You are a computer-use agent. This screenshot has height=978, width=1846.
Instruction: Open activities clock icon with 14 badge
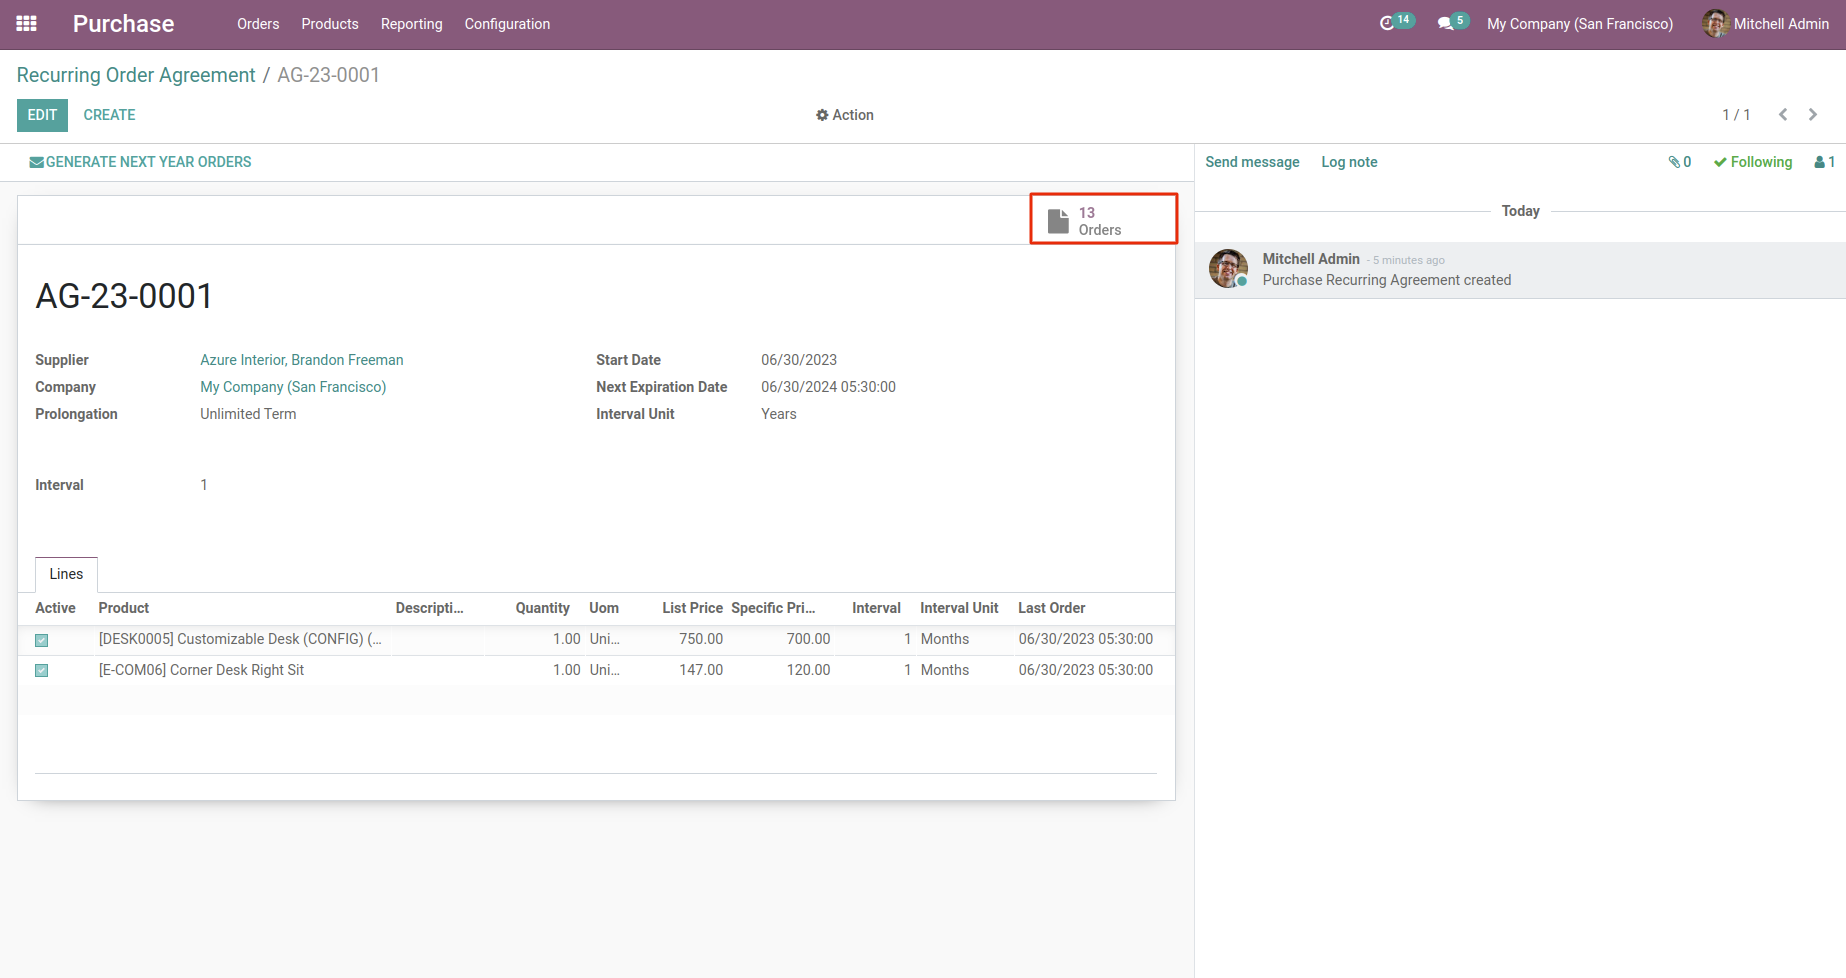1388,23
